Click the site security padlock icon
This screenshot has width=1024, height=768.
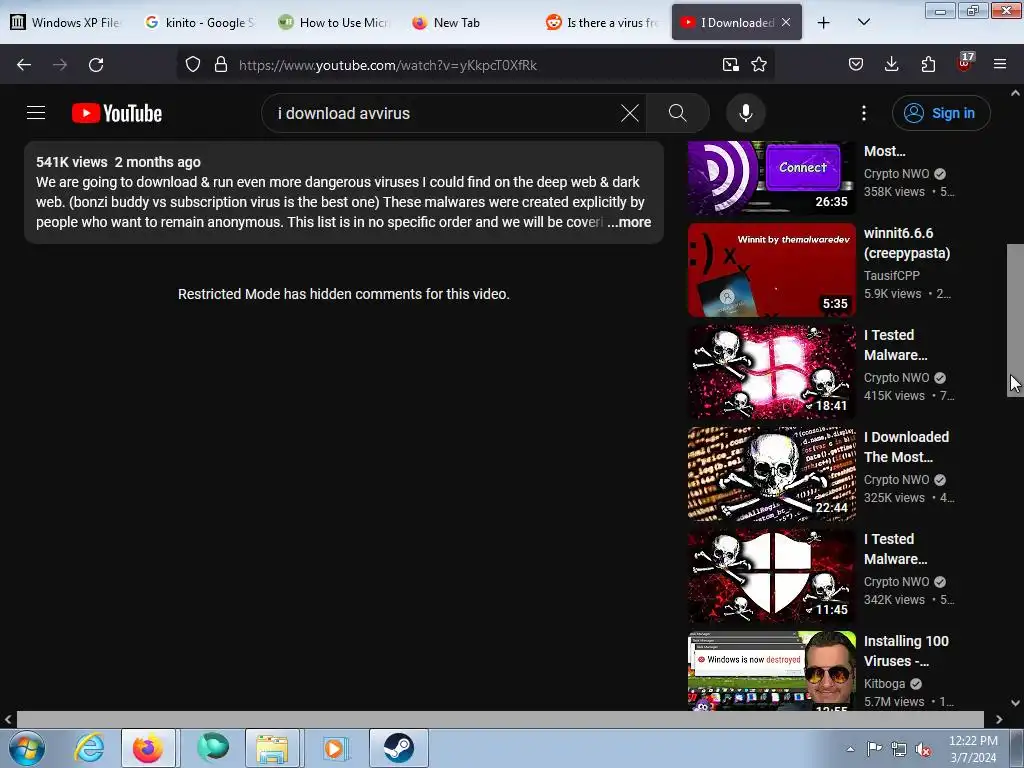coord(221,65)
